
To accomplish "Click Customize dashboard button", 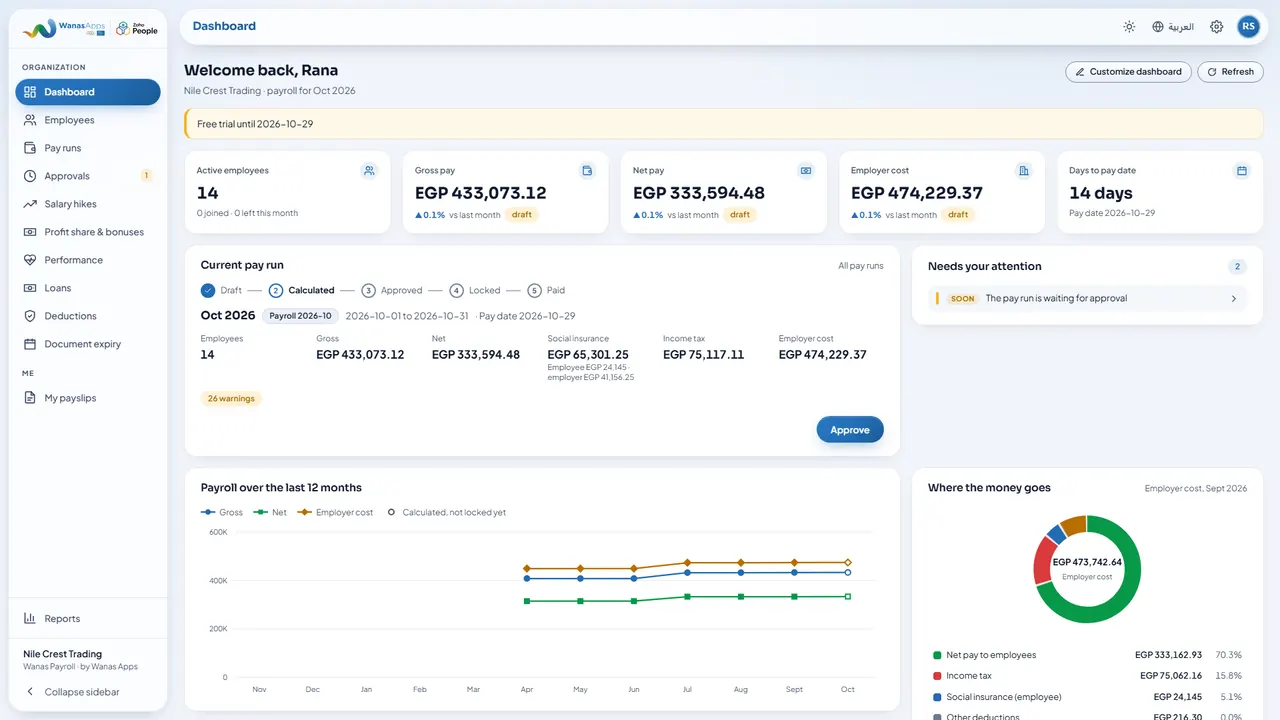I will pos(1129,72).
